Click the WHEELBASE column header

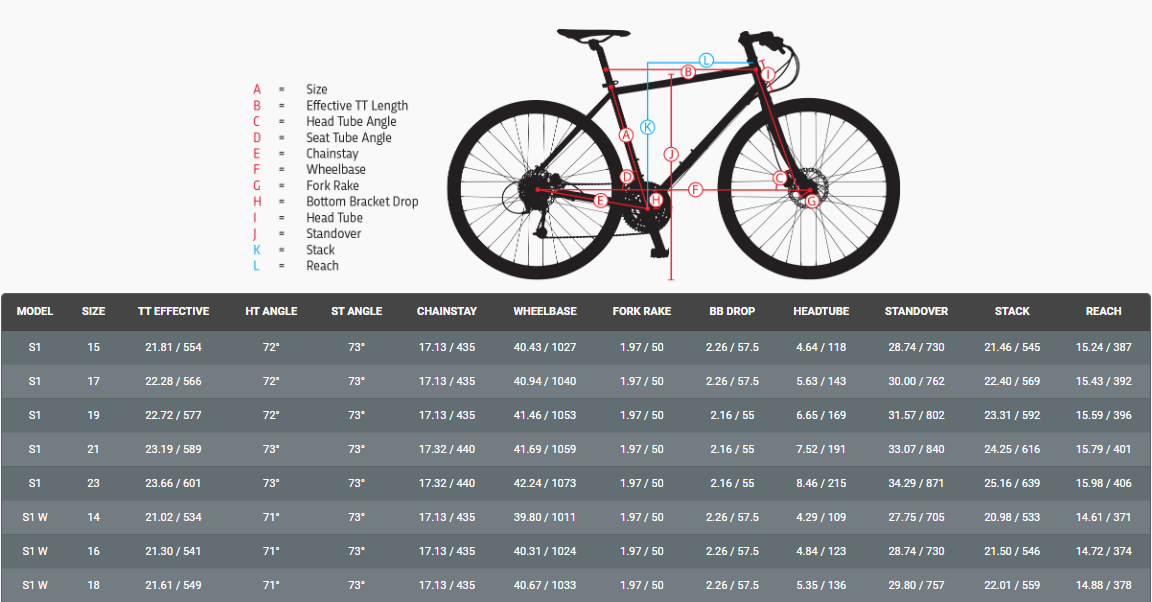[x=545, y=311]
